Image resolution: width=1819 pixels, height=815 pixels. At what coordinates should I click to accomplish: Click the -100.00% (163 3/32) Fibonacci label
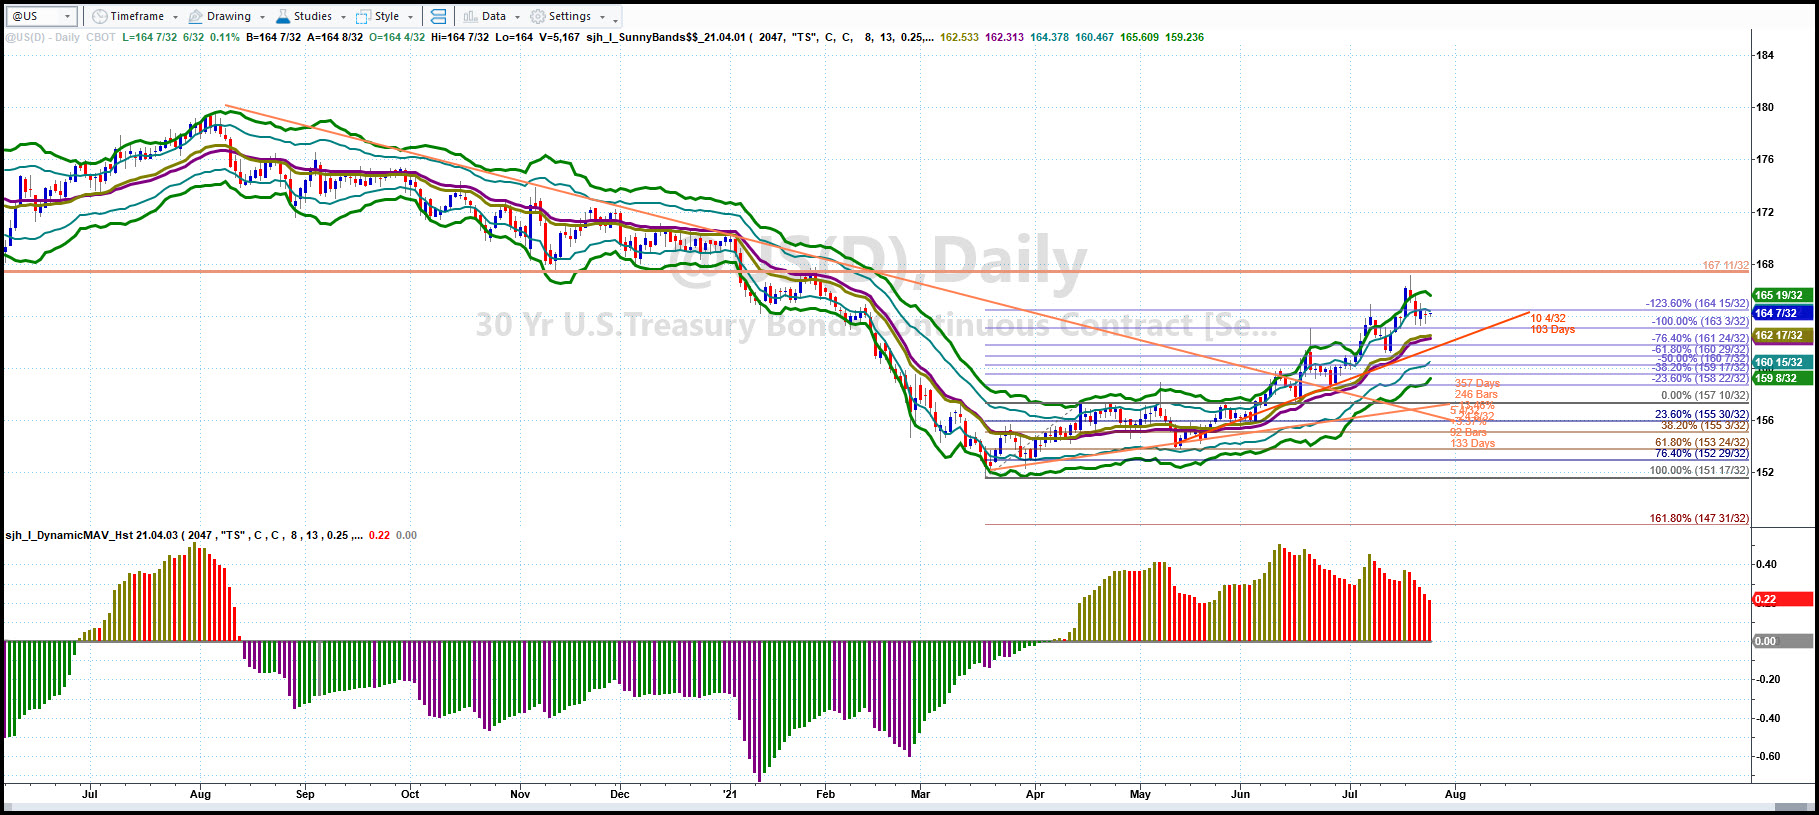1700,321
